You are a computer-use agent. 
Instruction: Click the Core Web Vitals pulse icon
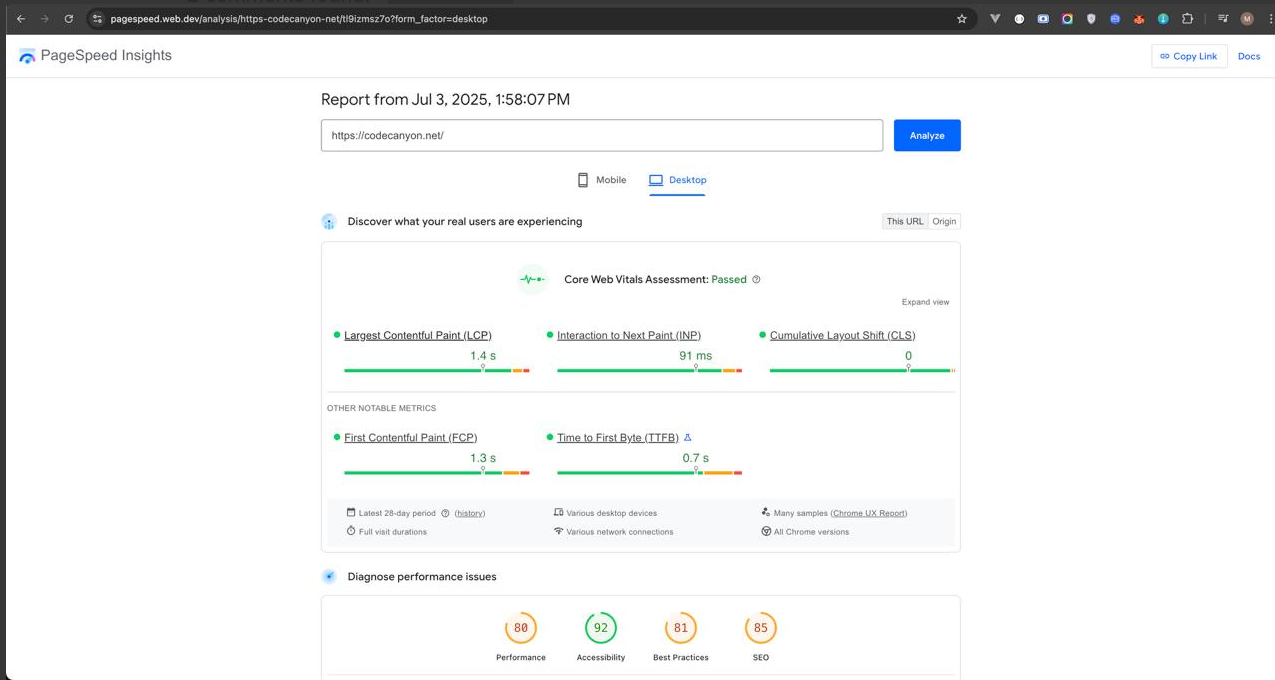pyautogui.click(x=532, y=279)
